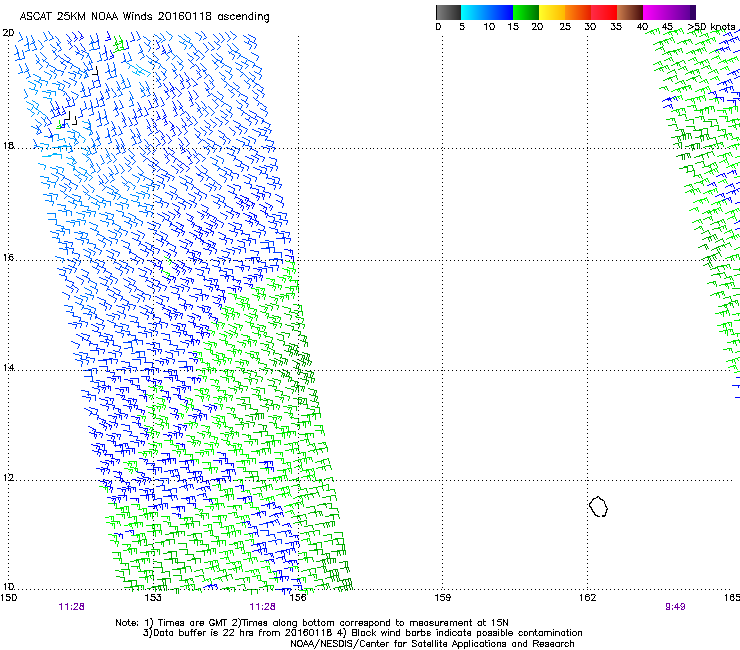Click the latitude label 16
Screen dimensions: 740x650
pos(8,258)
